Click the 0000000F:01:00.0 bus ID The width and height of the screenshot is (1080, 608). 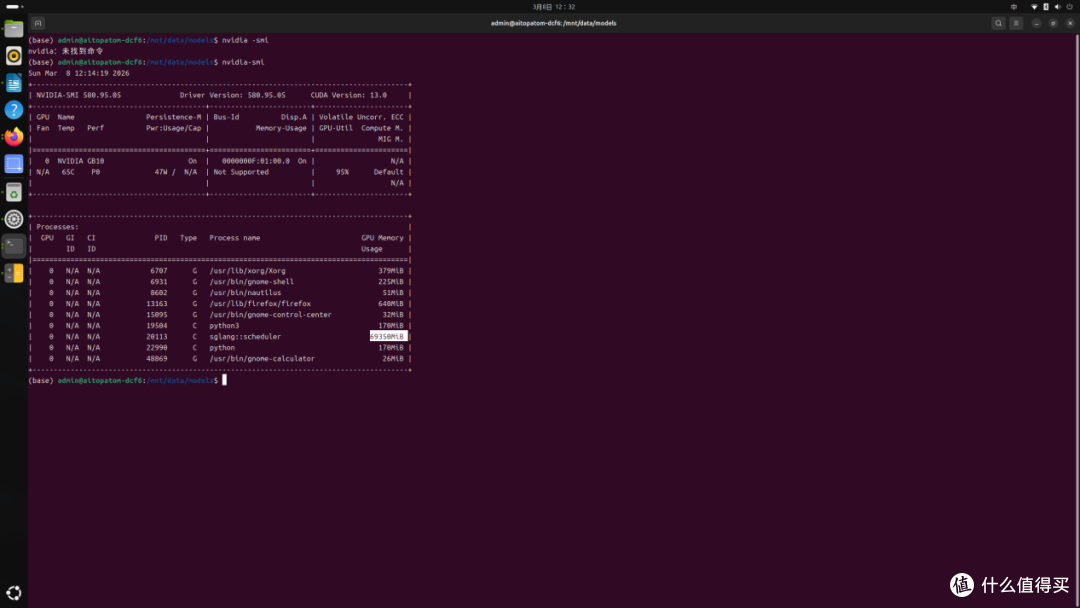pyautogui.click(x=256, y=161)
